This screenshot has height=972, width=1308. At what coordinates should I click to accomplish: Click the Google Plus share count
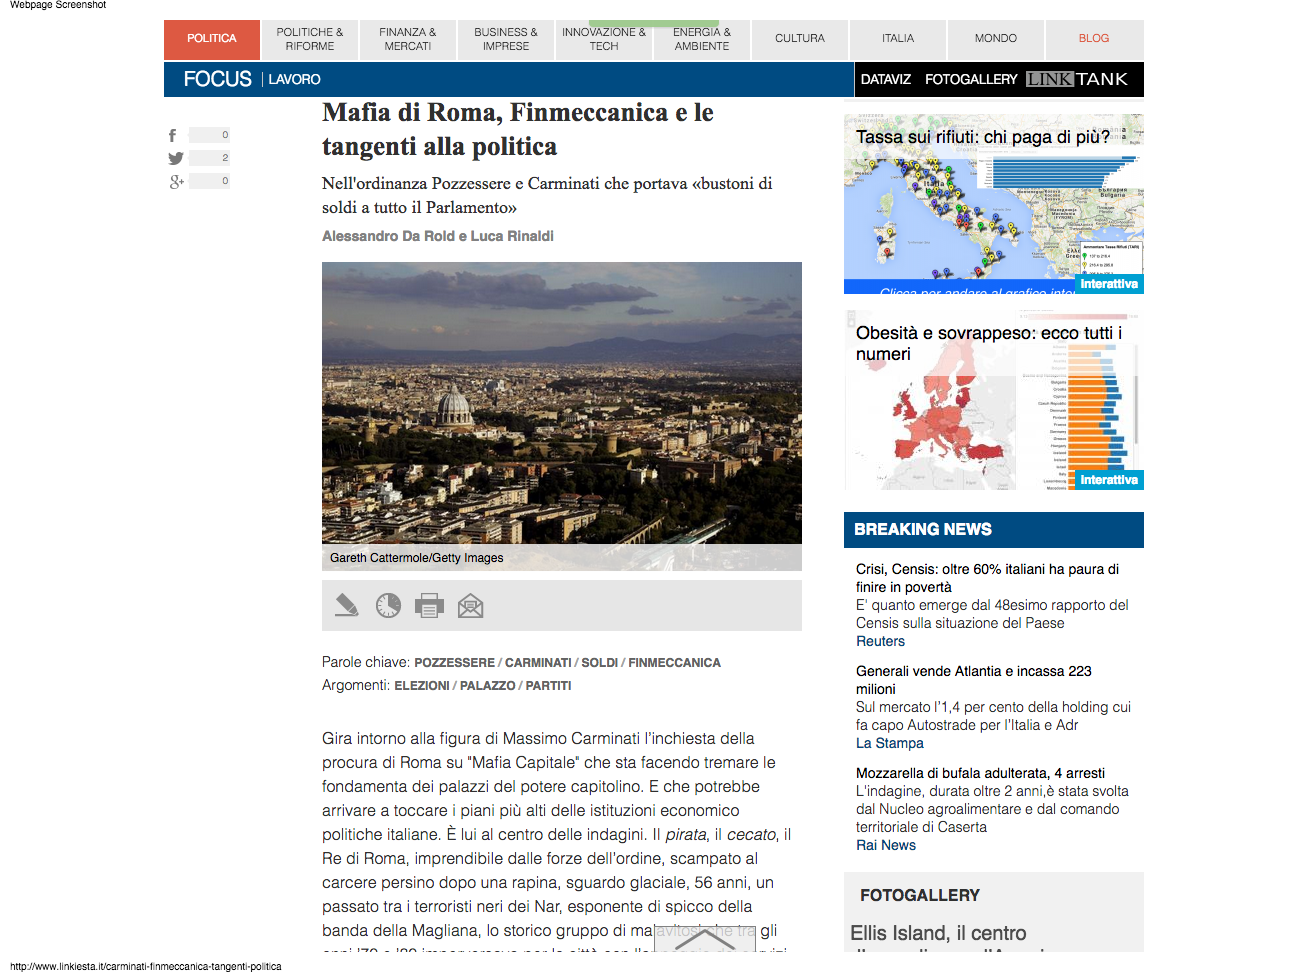coord(210,181)
